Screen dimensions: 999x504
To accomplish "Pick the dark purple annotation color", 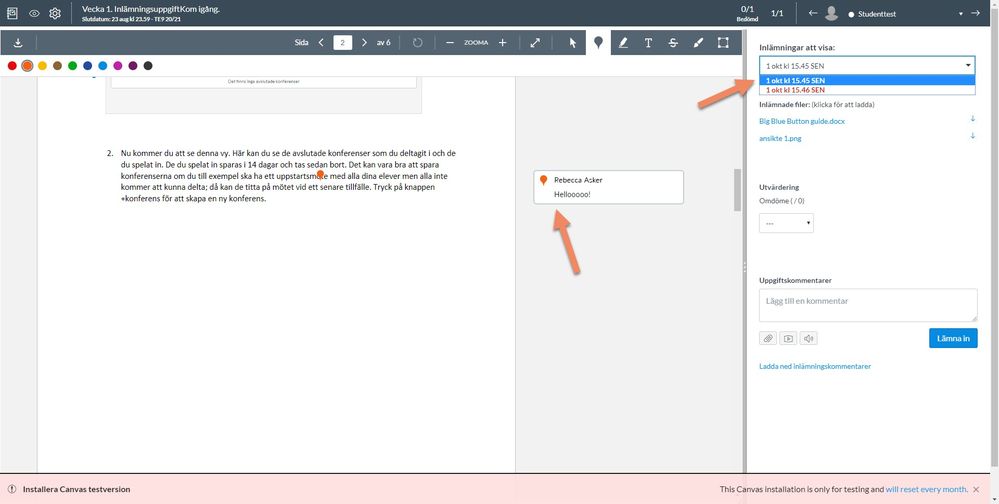I will [133, 66].
